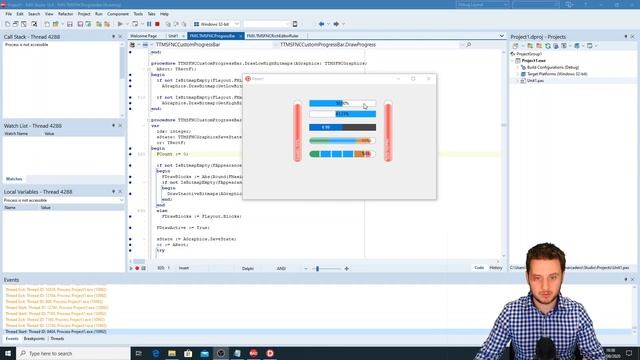Click the top blue progress bar in app
The height and width of the screenshot is (360, 640).
click(342, 103)
